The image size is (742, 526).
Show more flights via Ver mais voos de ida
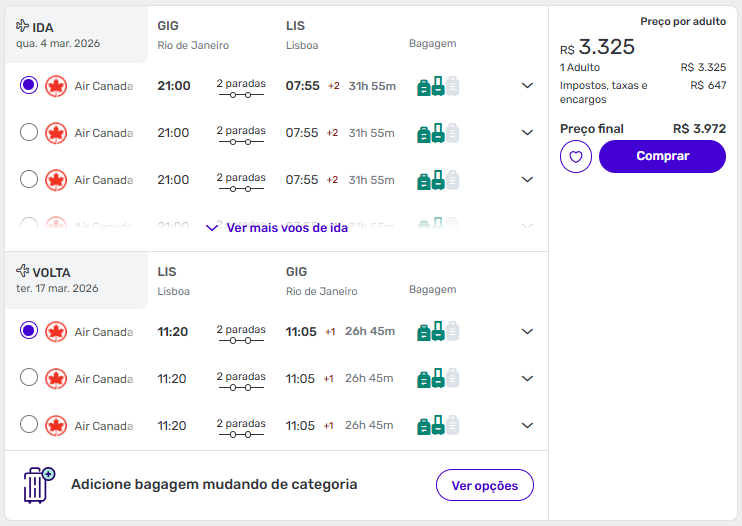coord(277,228)
